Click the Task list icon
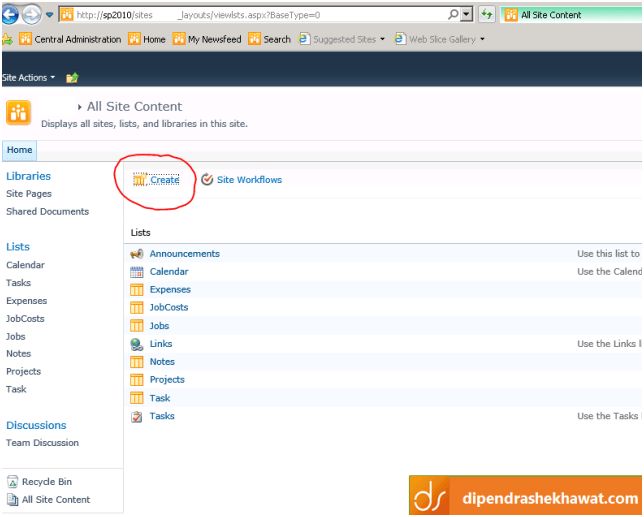Image resolution: width=644 pixels, height=517 pixels. click(137, 398)
